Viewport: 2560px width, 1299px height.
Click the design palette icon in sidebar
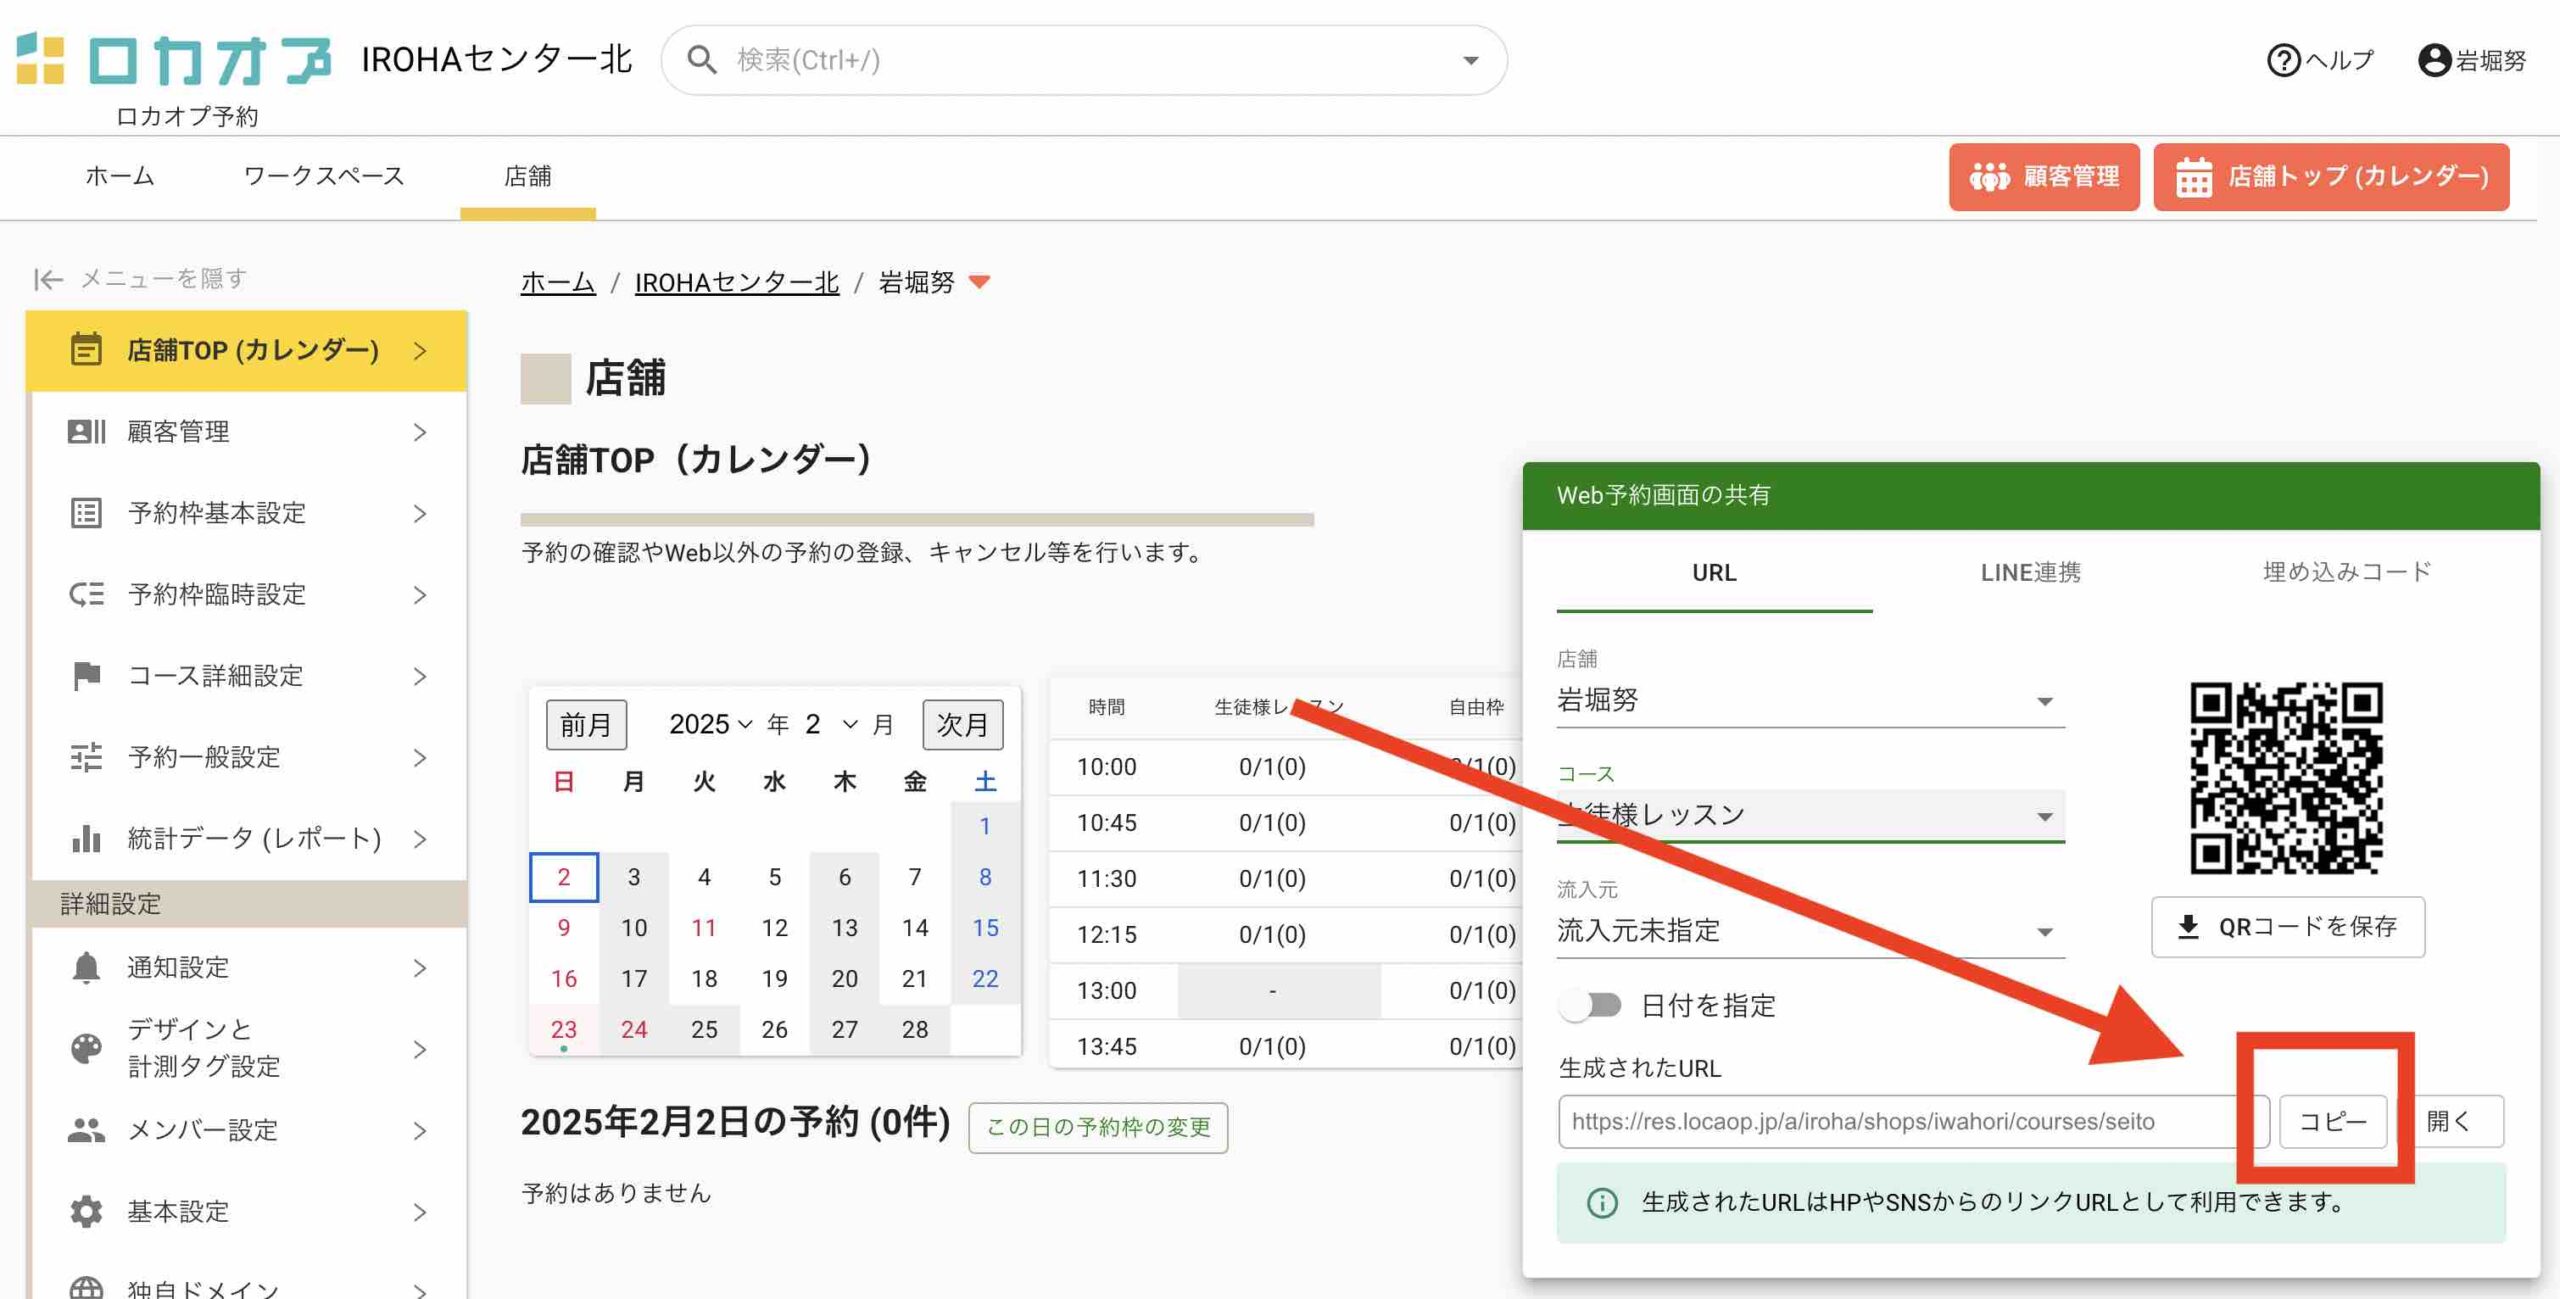(x=86, y=1048)
